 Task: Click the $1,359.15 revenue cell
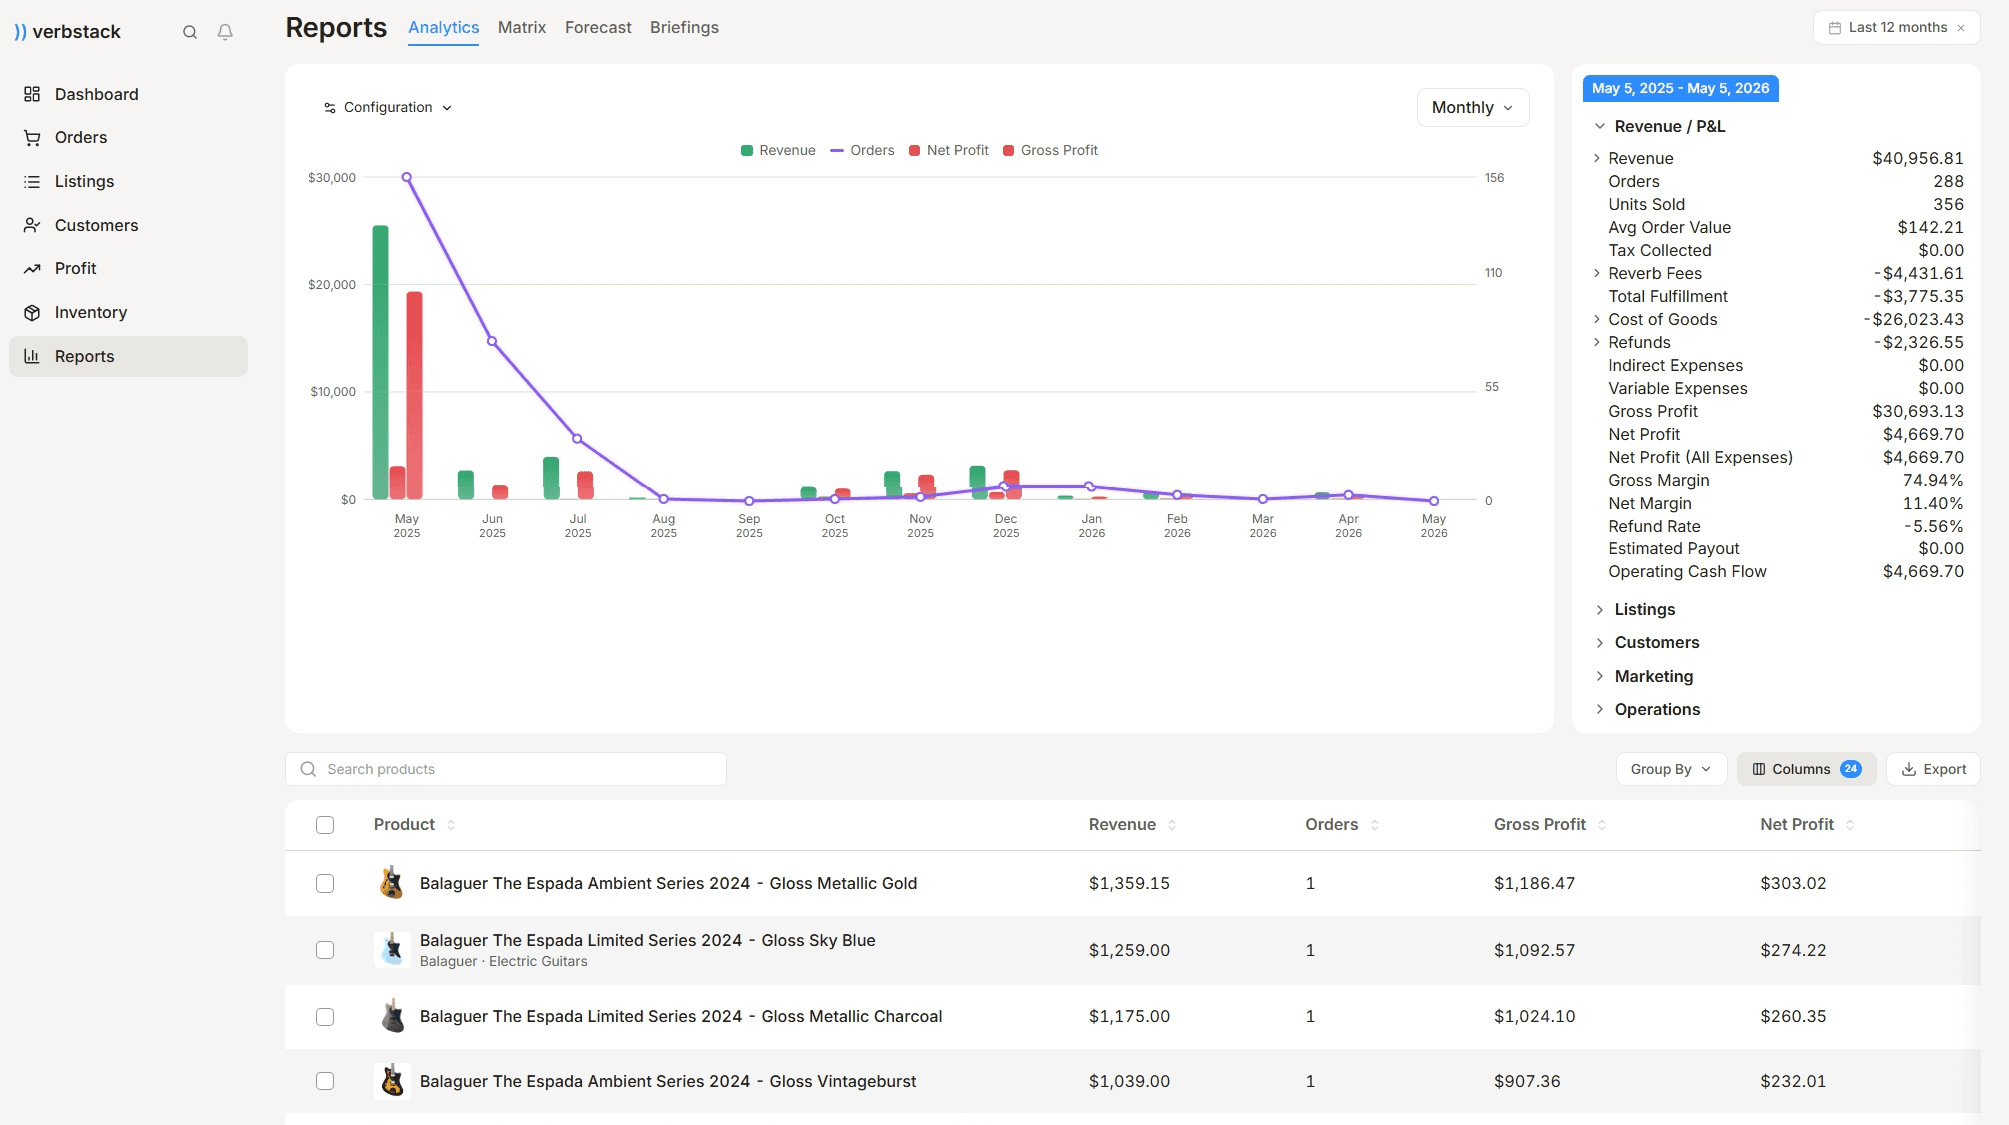1129,883
